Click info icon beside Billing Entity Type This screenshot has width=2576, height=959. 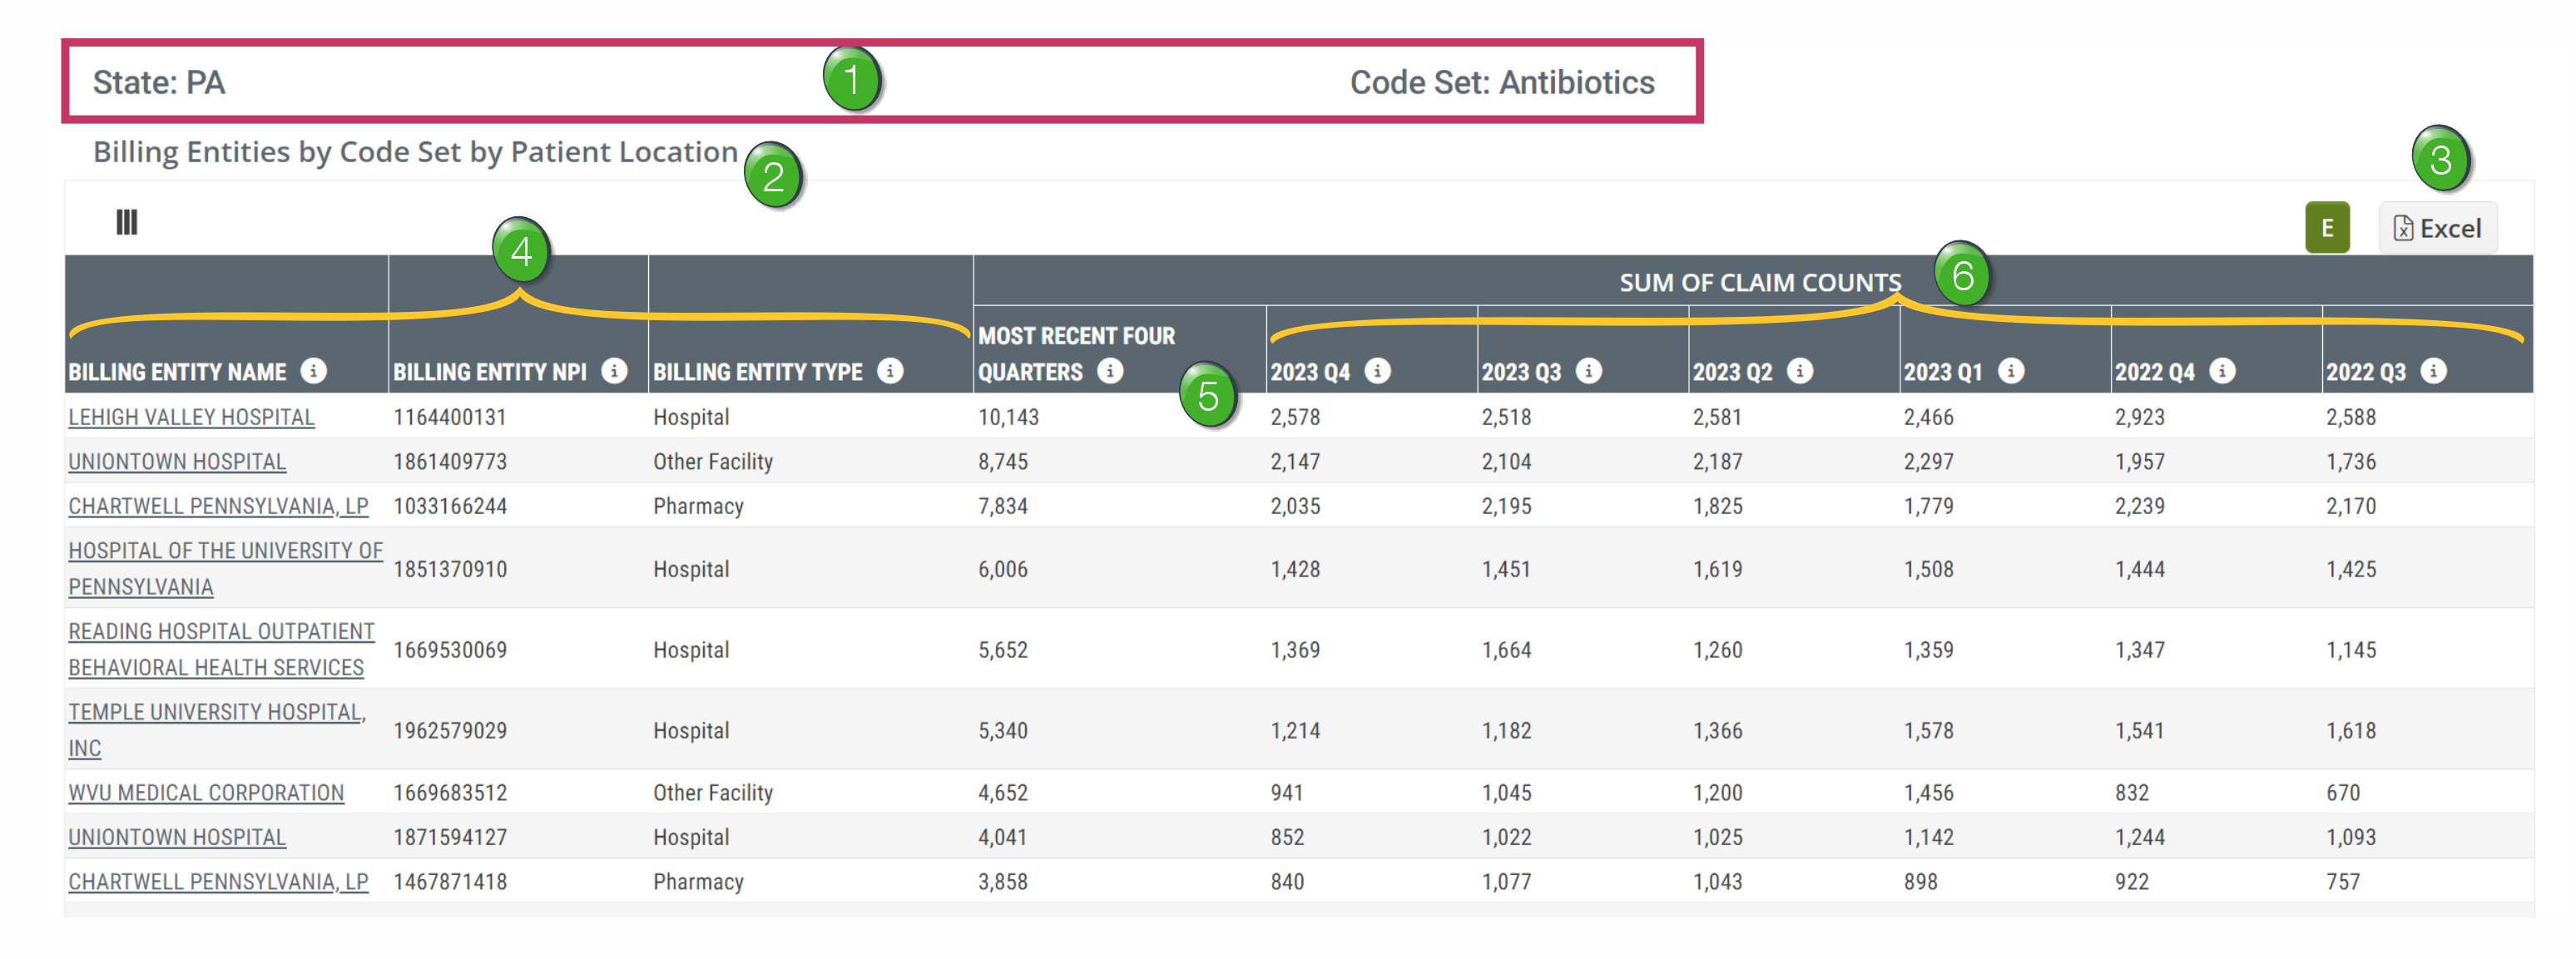(x=889, y=371)
